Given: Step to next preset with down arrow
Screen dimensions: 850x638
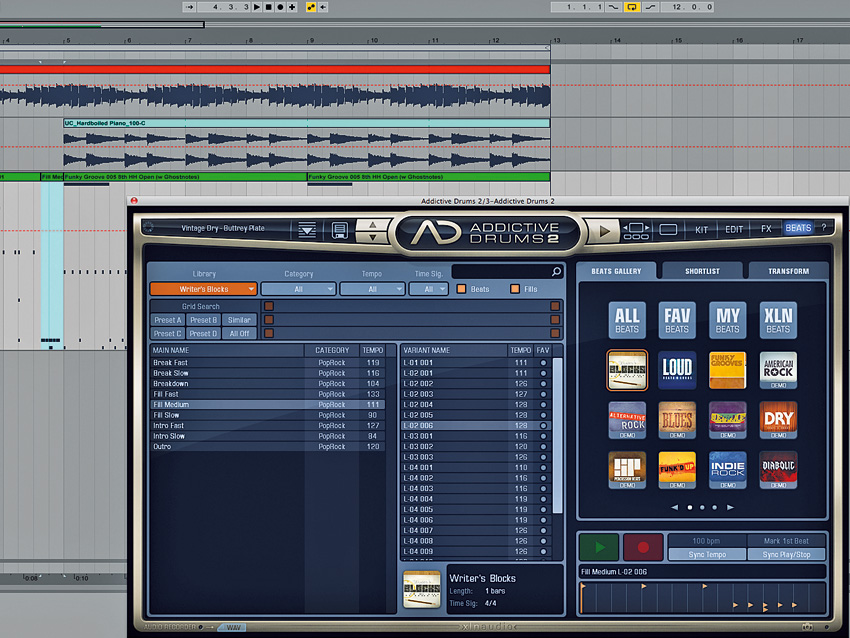Looking at the screenshot, I should (372, 237).
